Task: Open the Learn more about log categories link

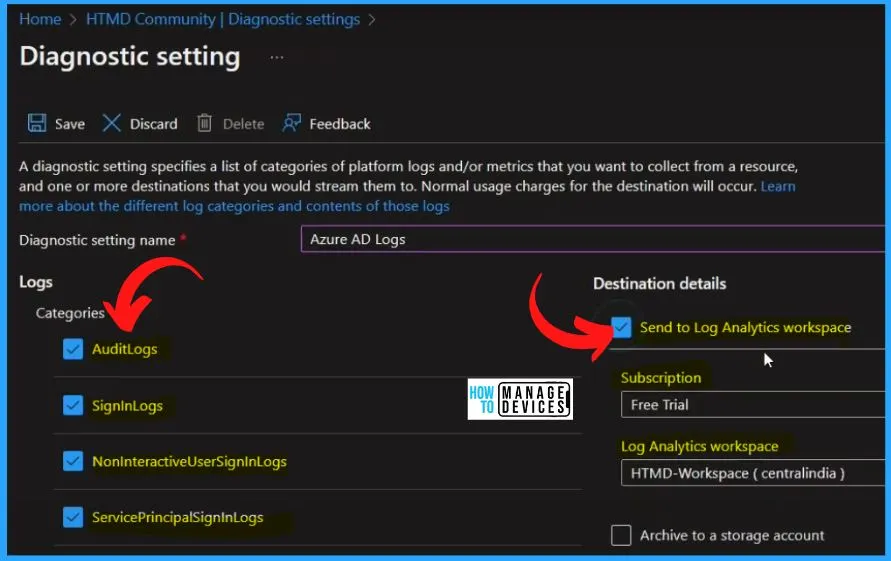Action: tap(234, 206)
